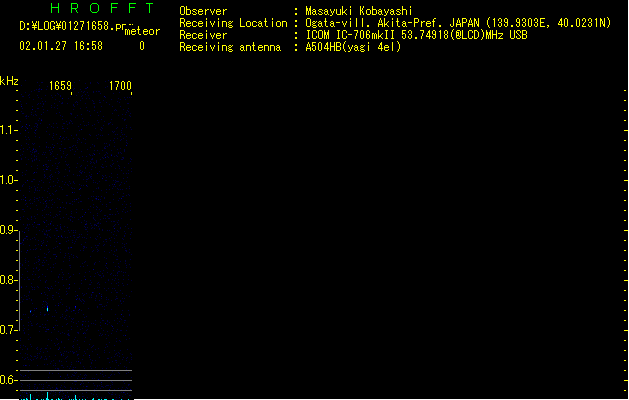The height and width of the screenshot is (400, 629).
Task: Select the 1659 time marker
Action: (x=60, y=86)
